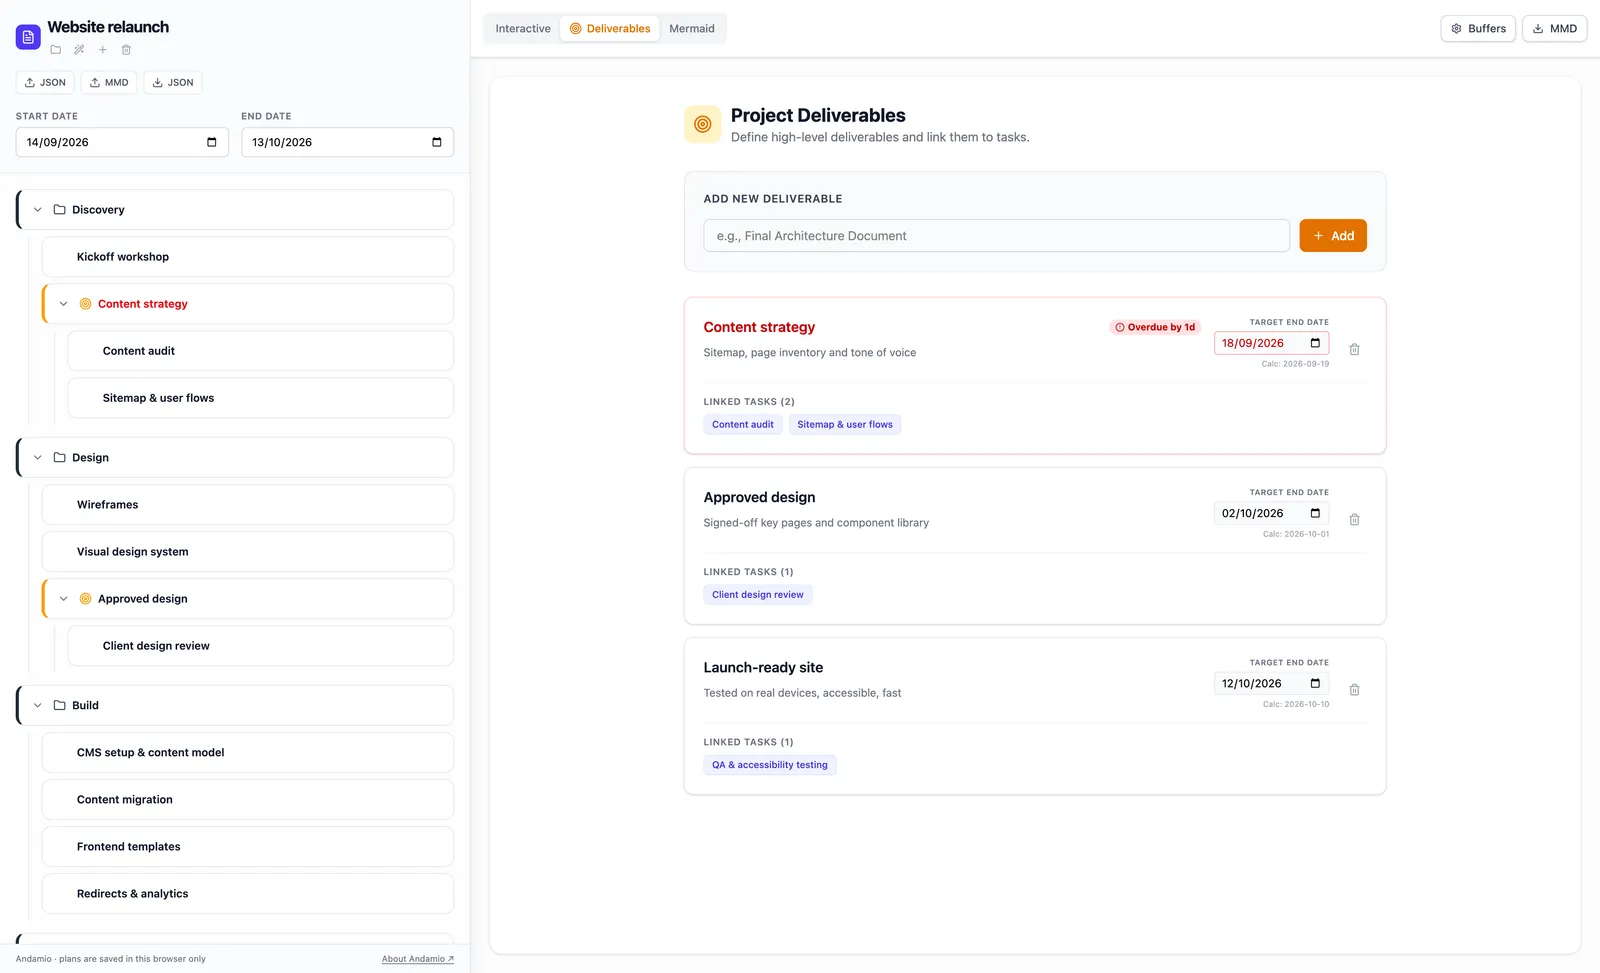Click the download JSON button in sidebar

[173, 82]
